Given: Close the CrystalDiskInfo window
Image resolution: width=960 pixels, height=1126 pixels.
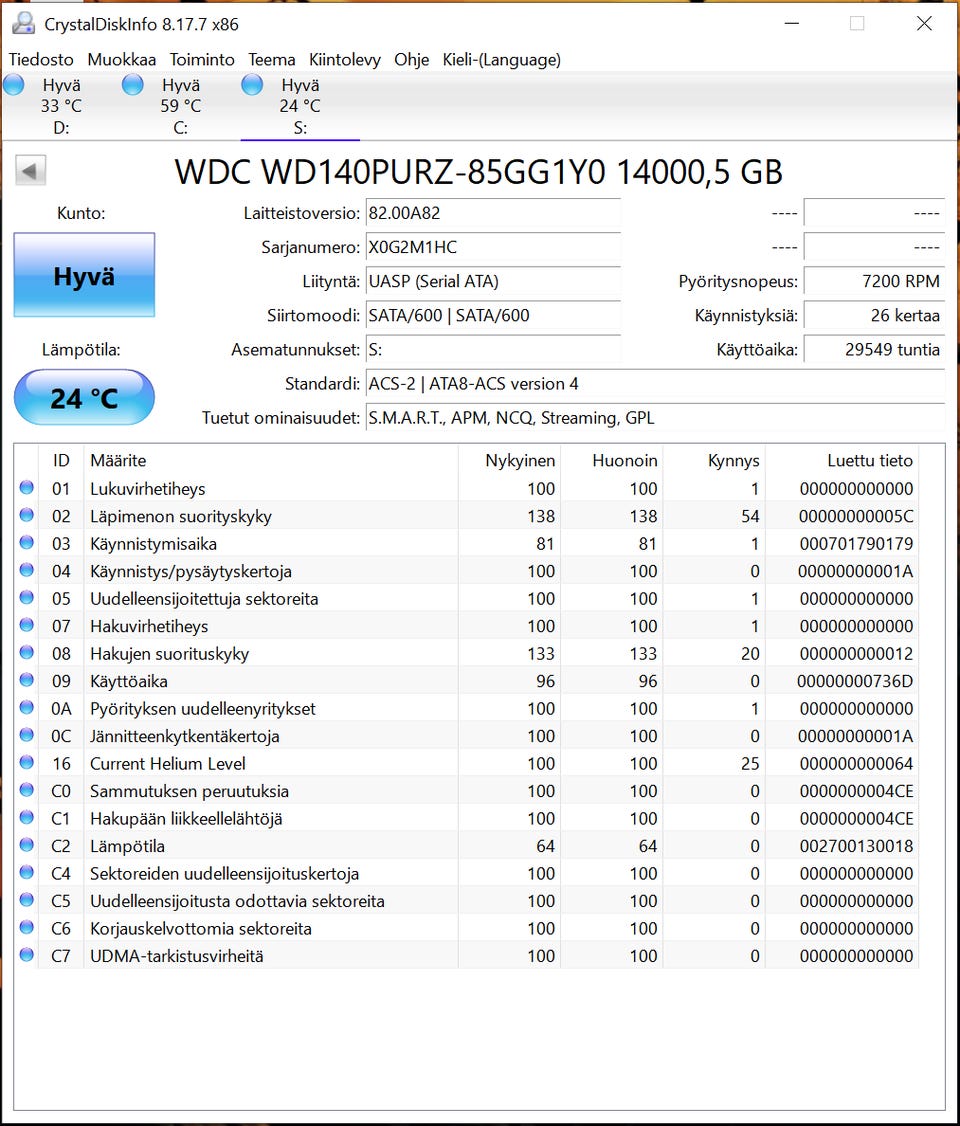Looking at the screenshot, I should [924, 24].
